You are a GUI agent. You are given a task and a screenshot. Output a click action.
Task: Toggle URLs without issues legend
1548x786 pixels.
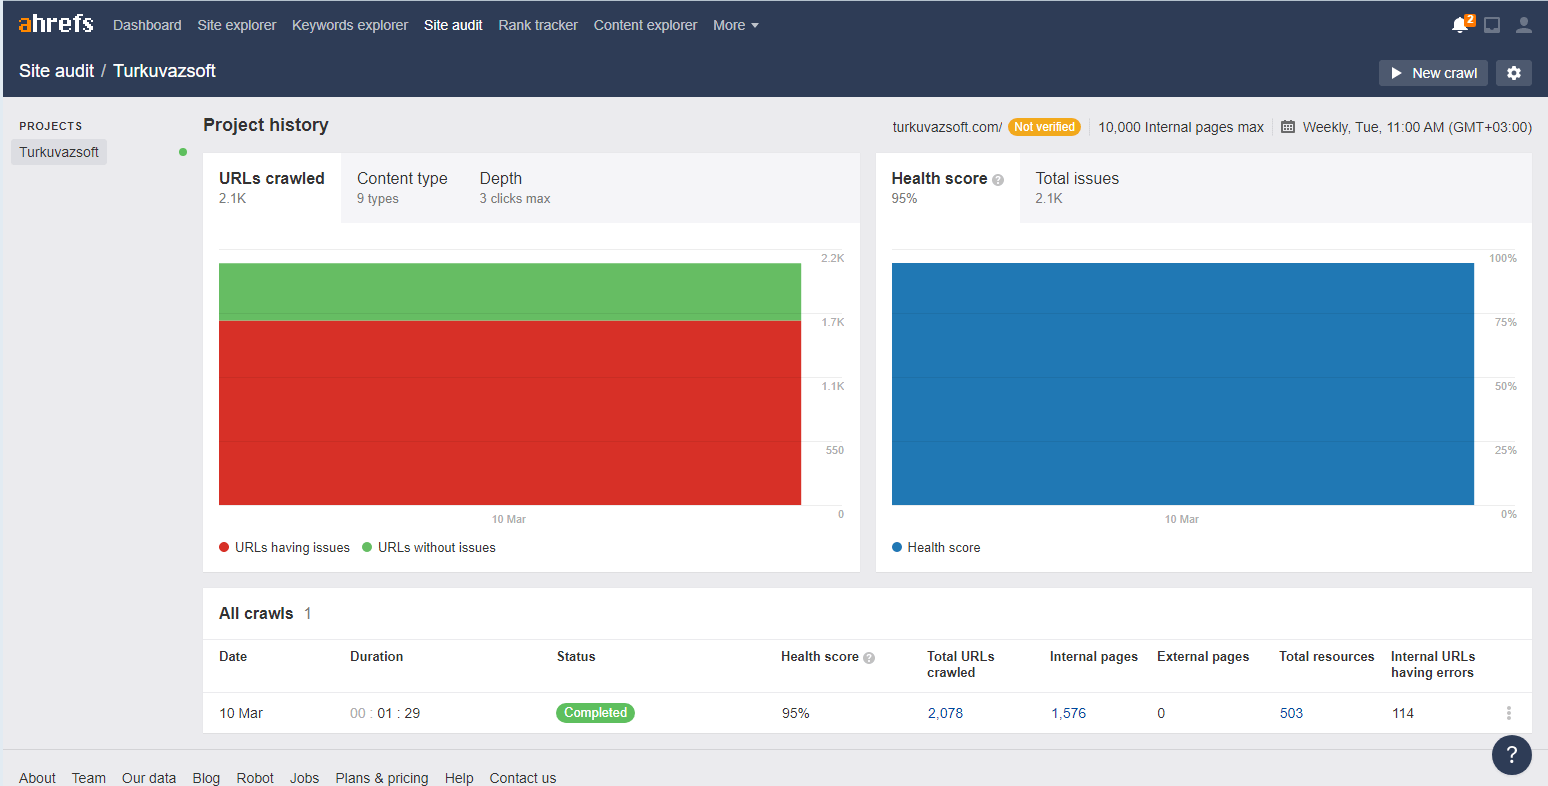[x=429, y=547]
